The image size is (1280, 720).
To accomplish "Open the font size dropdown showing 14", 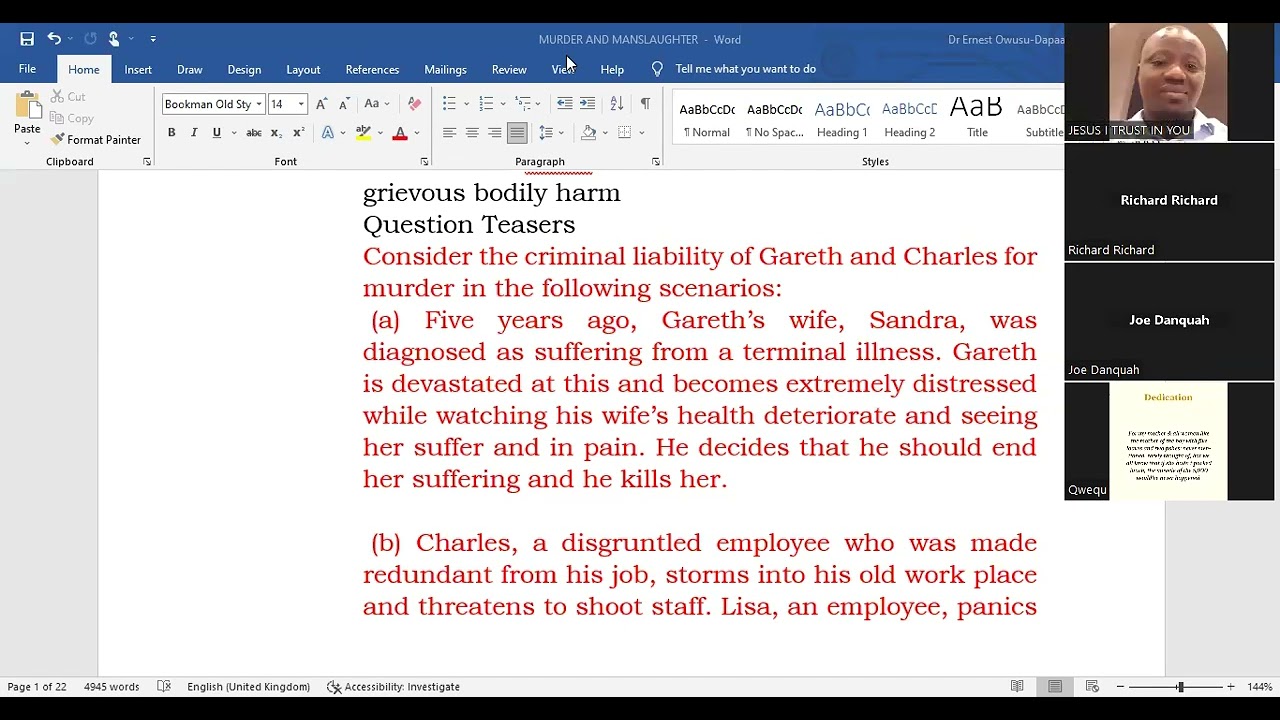I will (x=300, y=104).
